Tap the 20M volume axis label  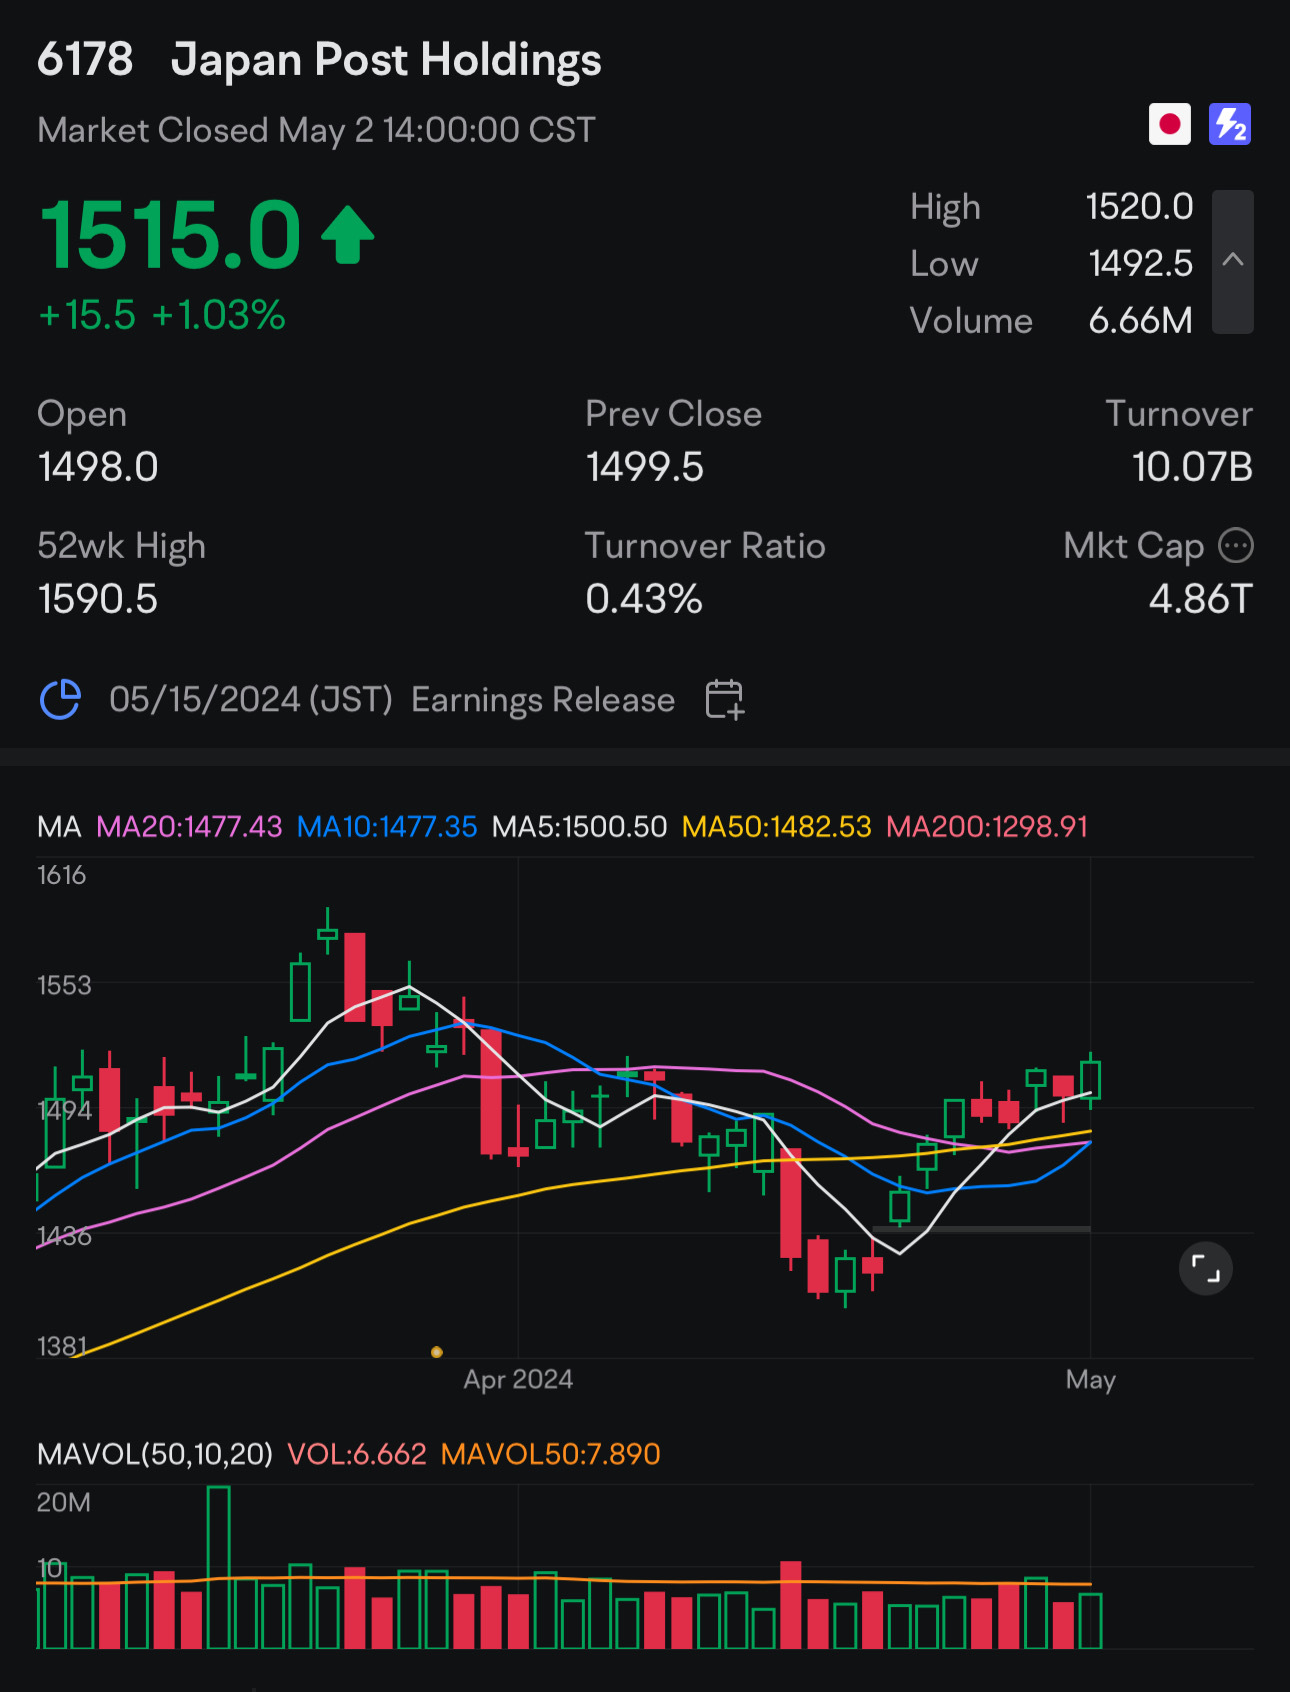click(x=64, y=1502)
